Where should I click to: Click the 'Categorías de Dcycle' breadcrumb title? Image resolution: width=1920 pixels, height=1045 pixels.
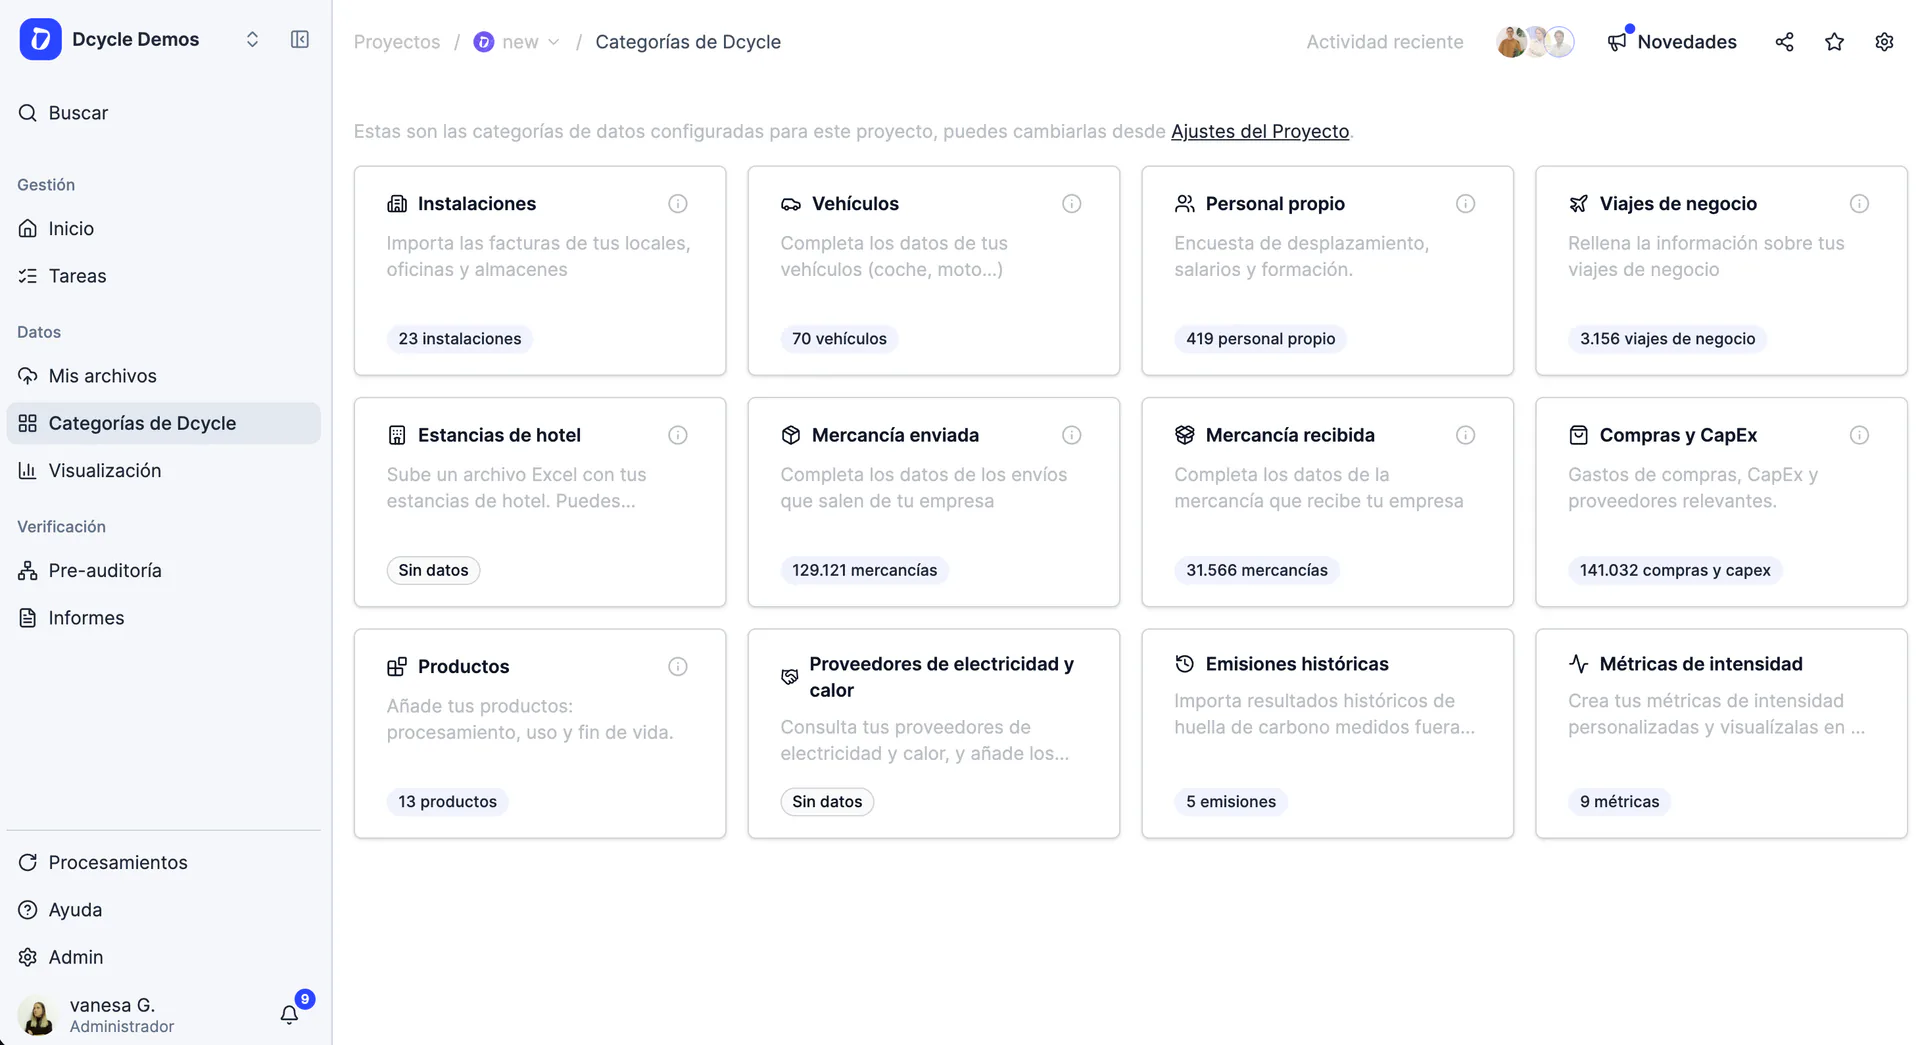pyautogui.click(x=688, y=42)
